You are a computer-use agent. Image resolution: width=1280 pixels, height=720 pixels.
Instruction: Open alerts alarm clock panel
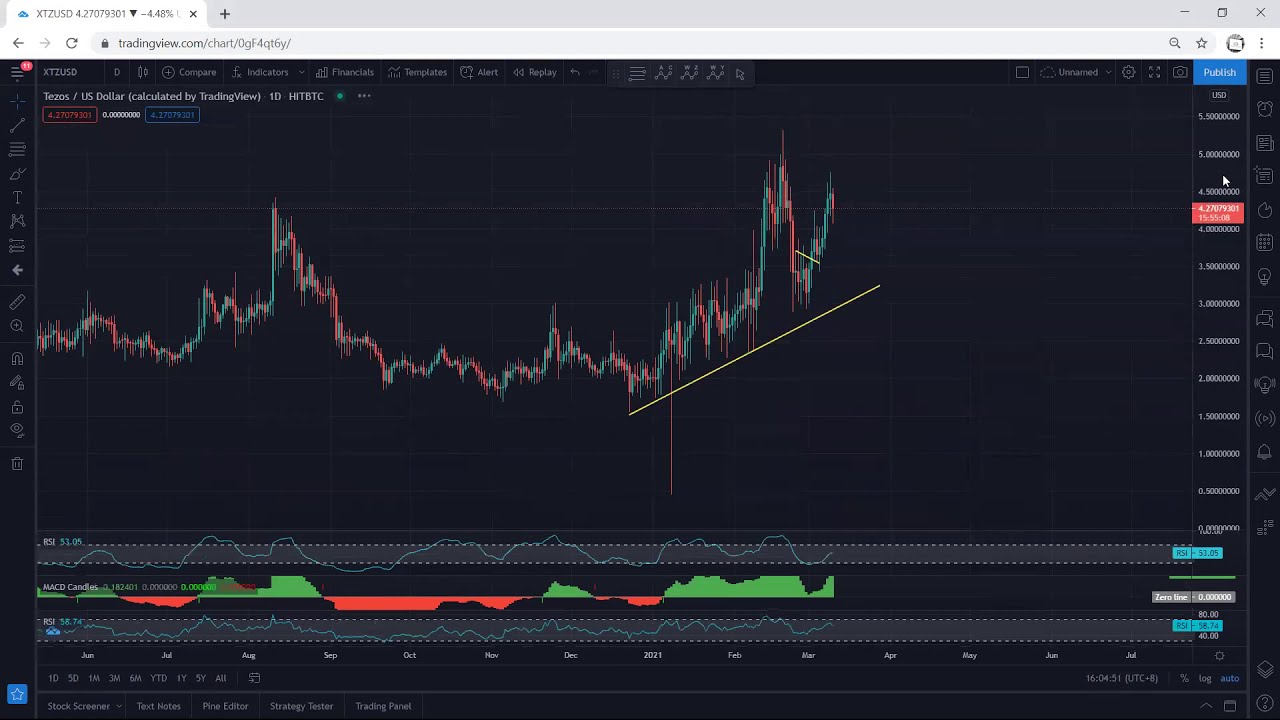[1264, 108]
